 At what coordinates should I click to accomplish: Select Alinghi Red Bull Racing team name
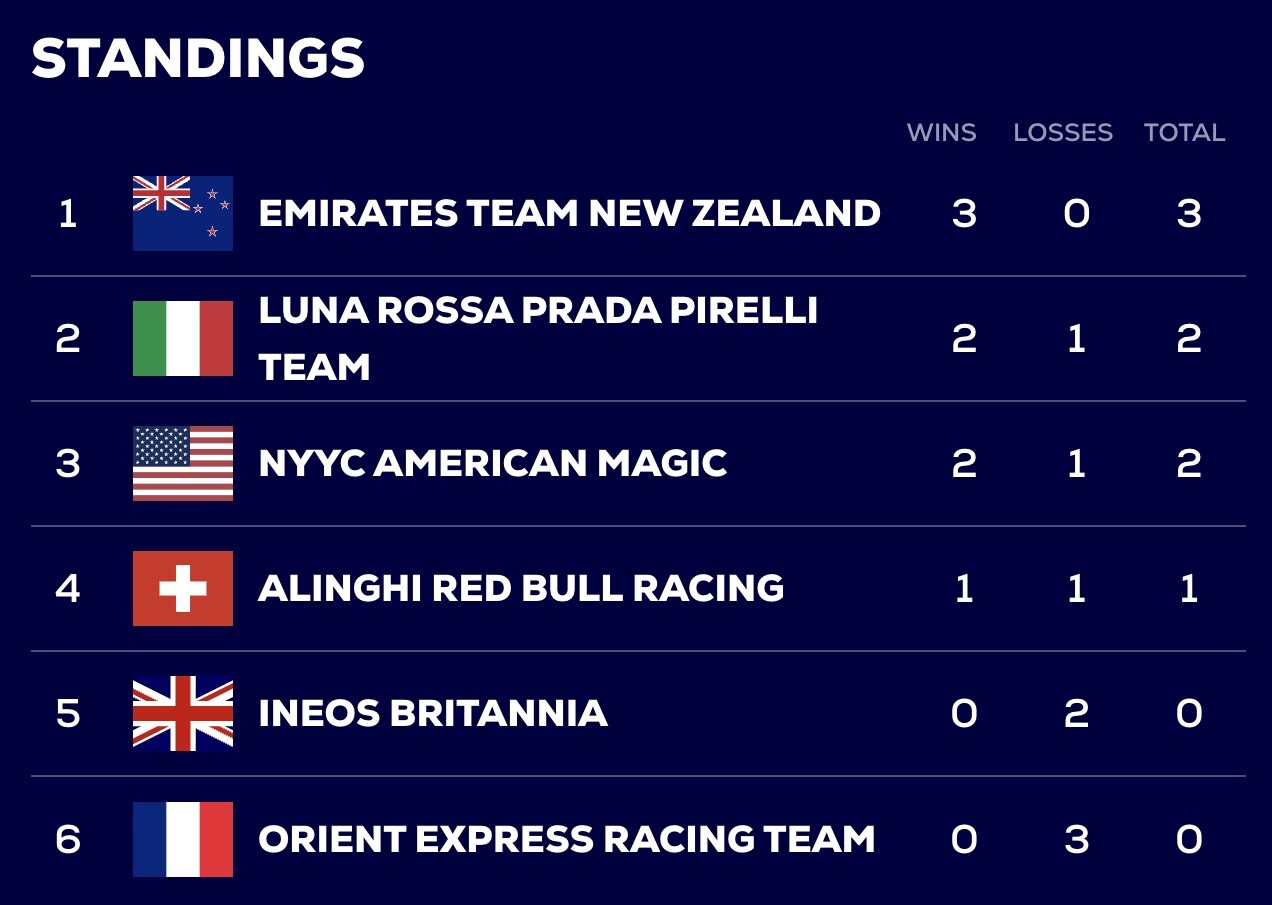[x=521, y=588]
